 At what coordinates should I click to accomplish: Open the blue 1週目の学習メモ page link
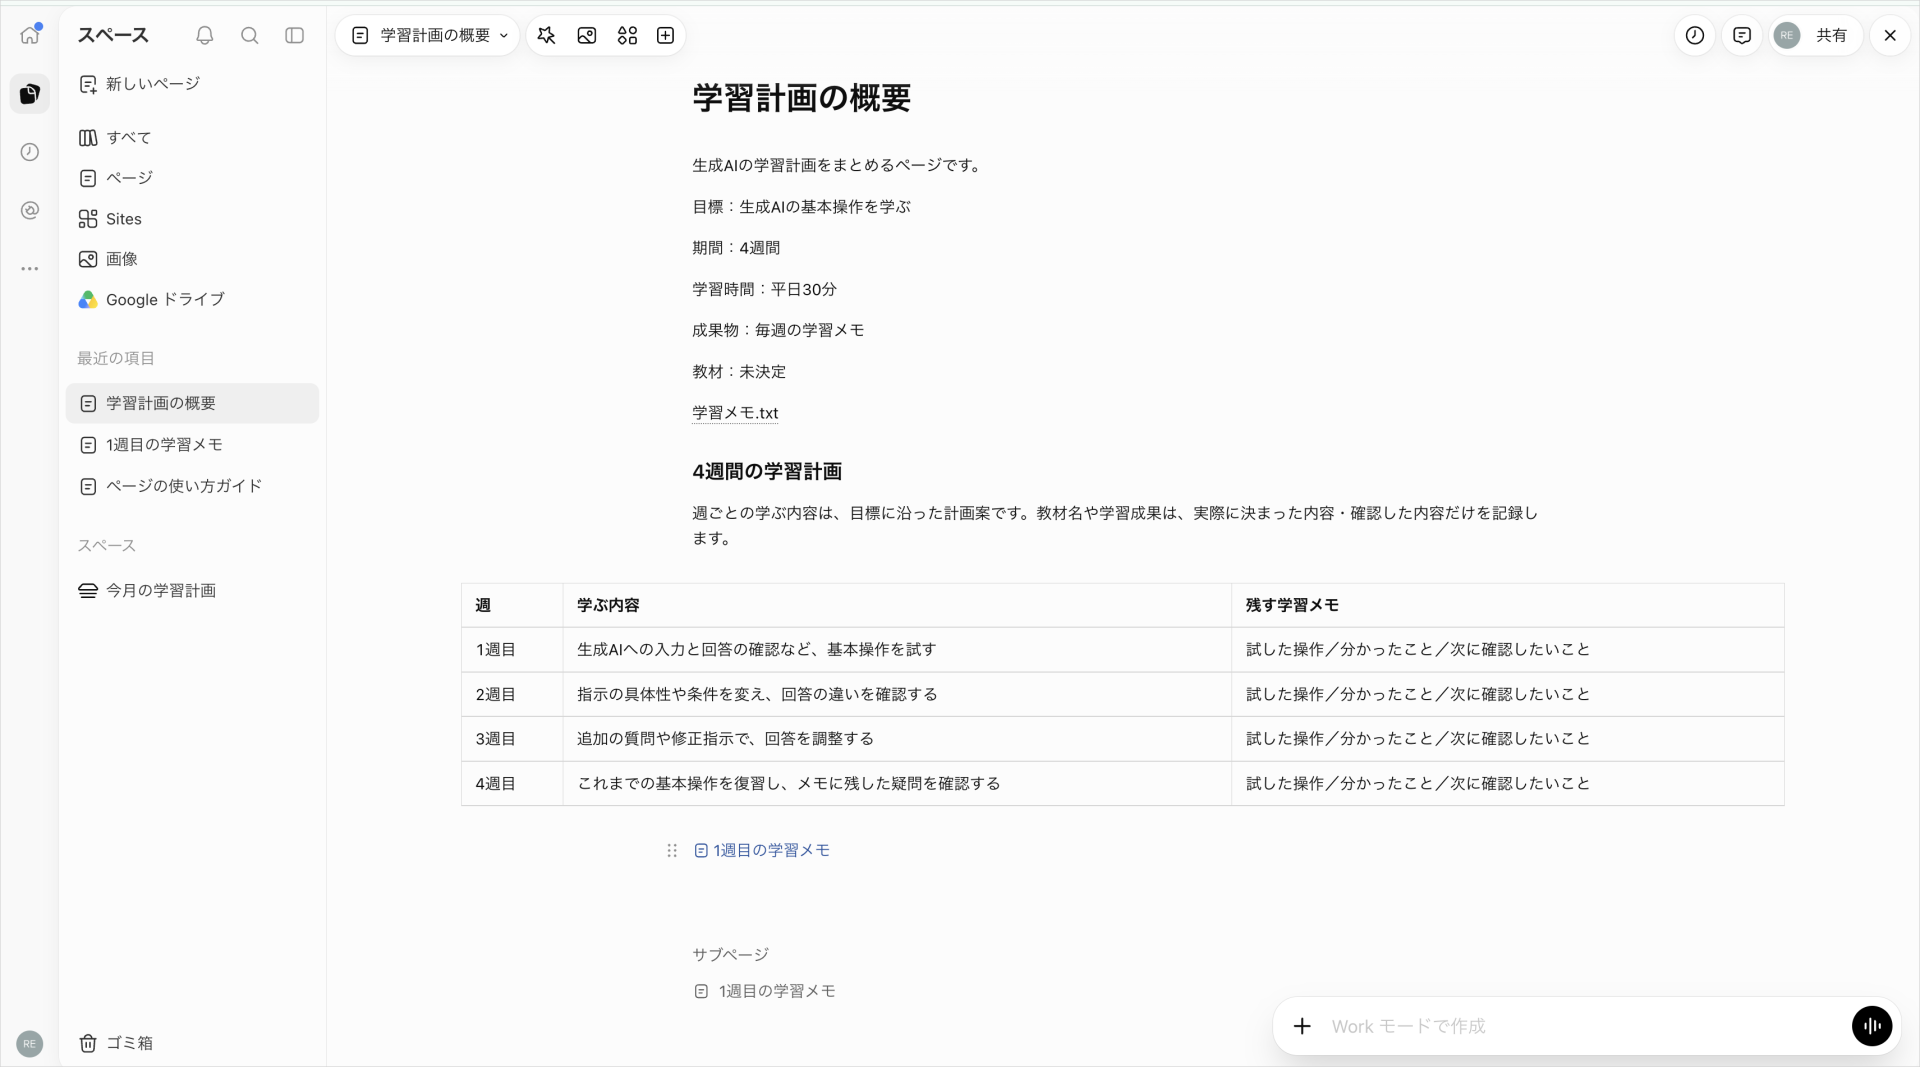(762, 850)
